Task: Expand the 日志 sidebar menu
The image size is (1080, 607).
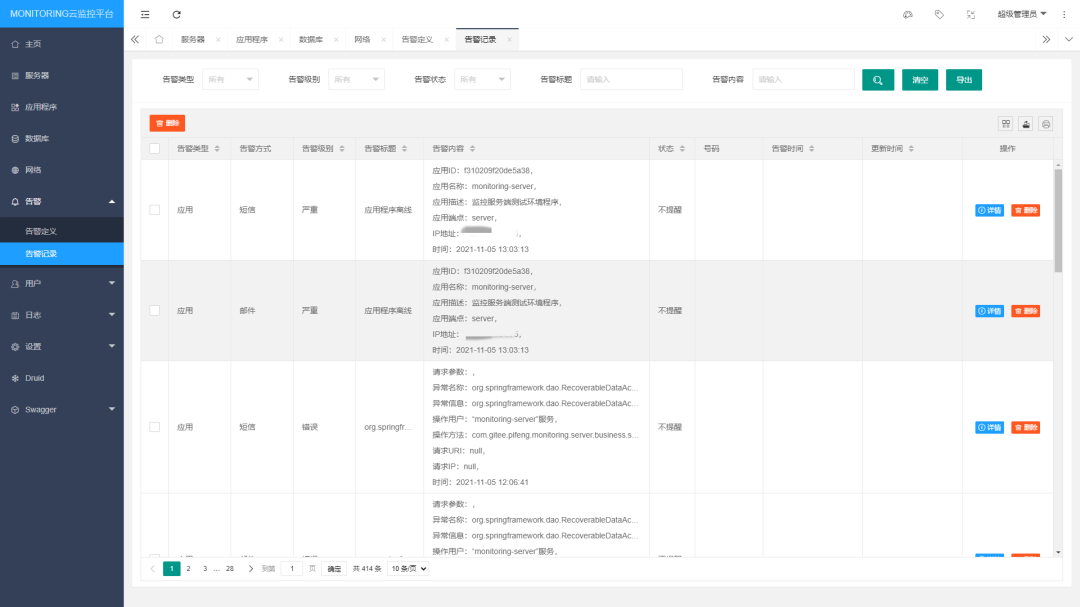Action: [62, 316]
